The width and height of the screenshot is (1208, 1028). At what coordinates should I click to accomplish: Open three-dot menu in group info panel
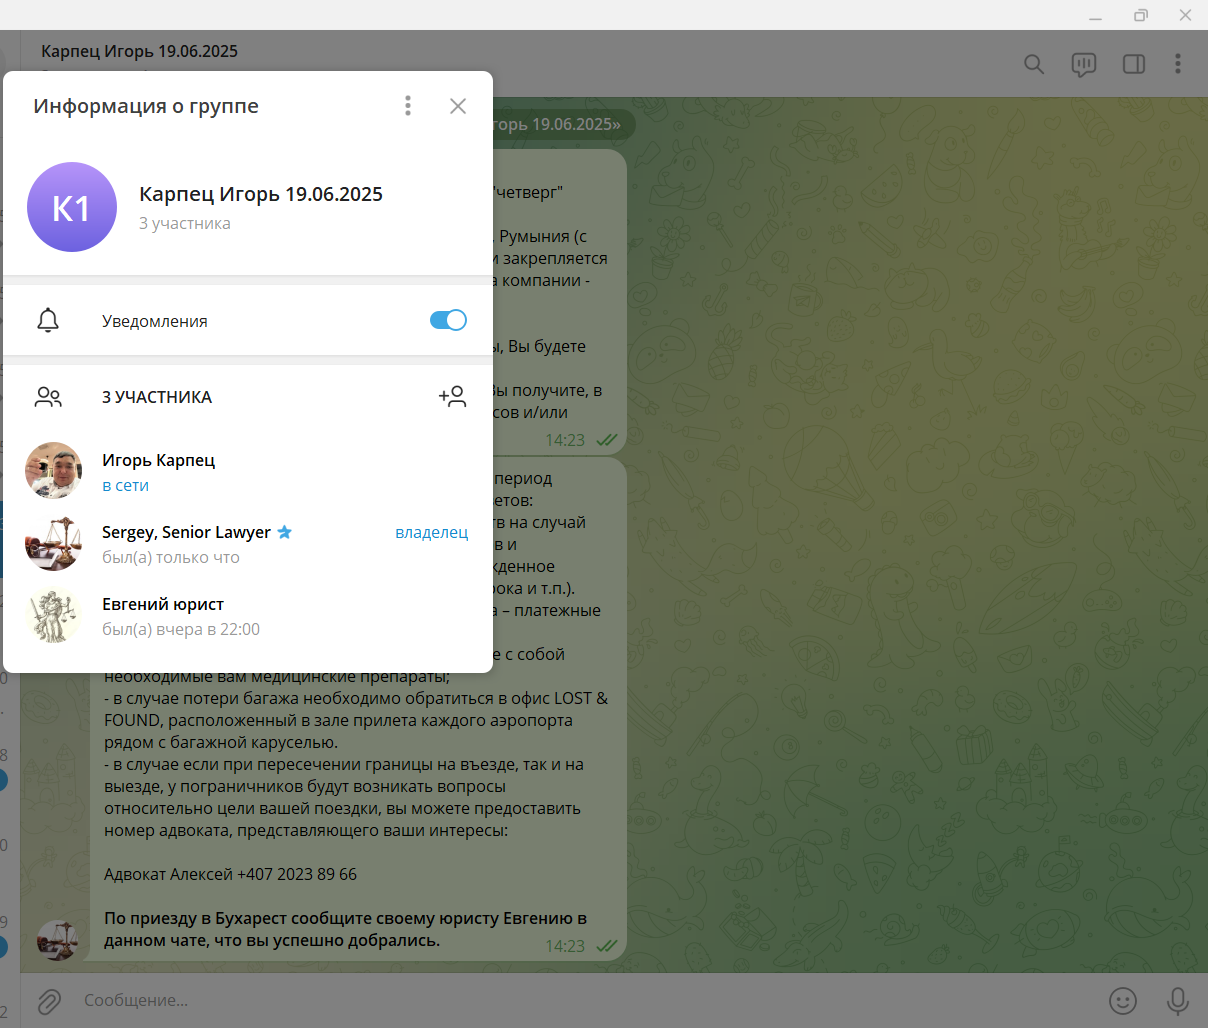[408, 106]
